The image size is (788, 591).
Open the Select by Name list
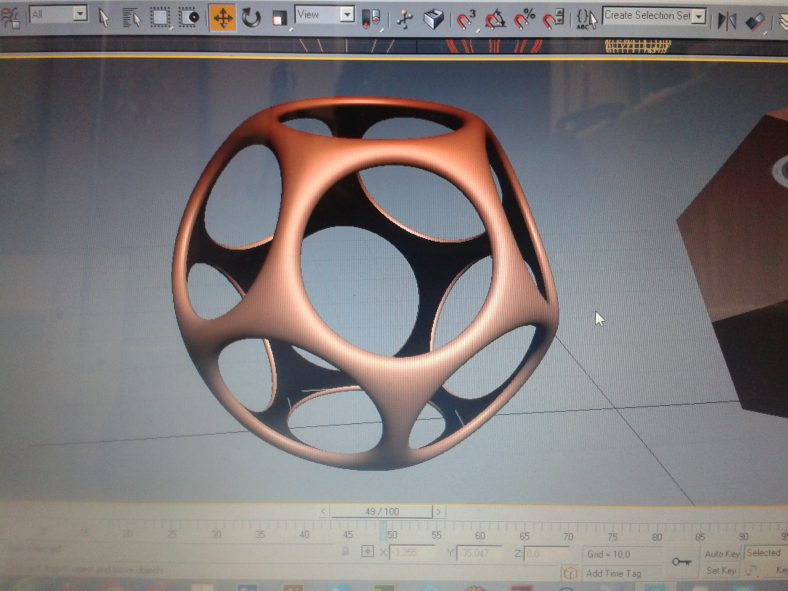[131, 17]
